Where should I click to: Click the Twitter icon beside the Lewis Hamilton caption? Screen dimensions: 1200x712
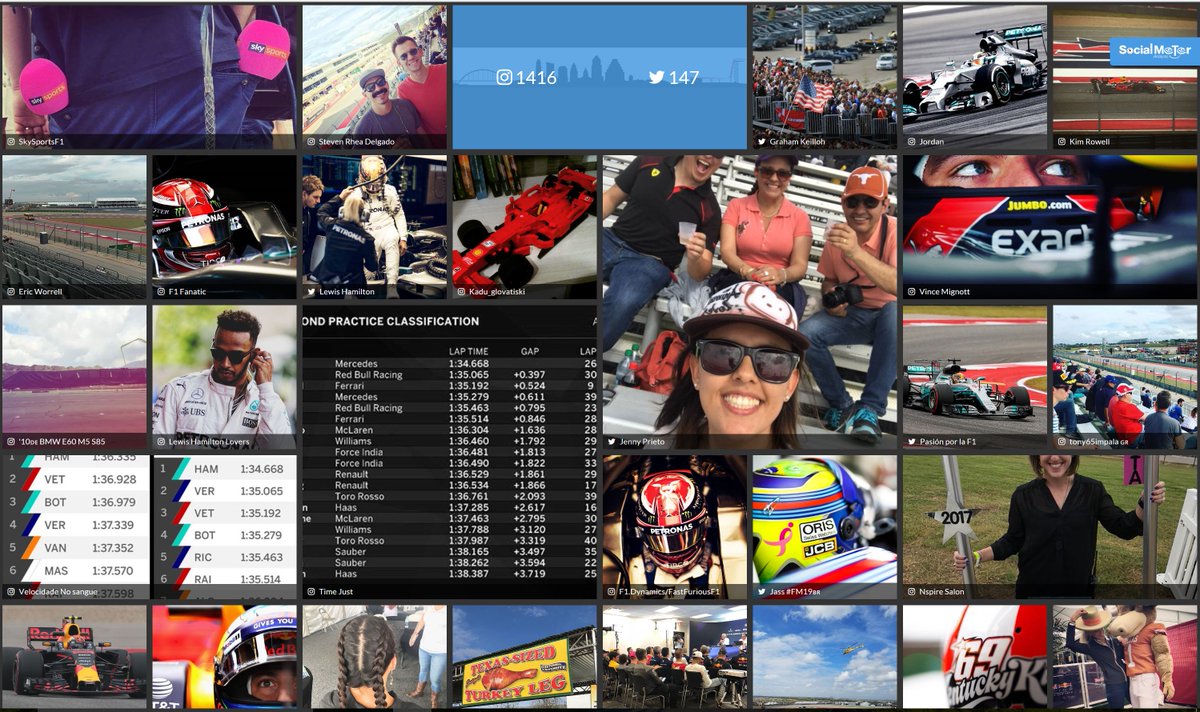tap(311, 292)
